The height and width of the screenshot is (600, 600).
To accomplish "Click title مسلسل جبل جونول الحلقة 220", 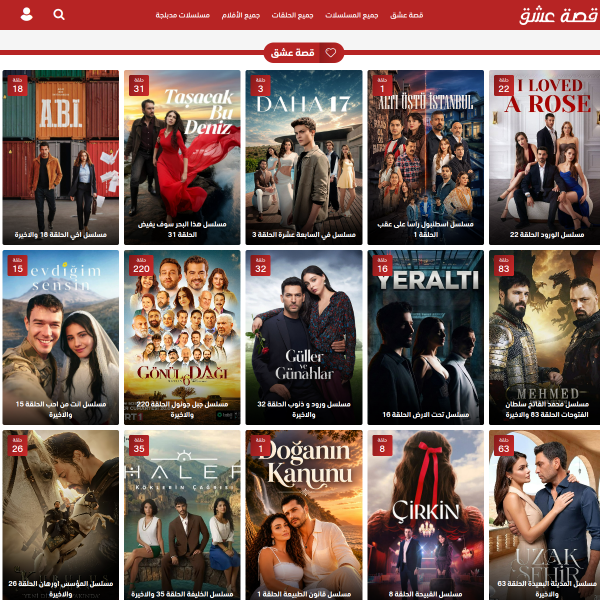I will [x=182, y=409].
